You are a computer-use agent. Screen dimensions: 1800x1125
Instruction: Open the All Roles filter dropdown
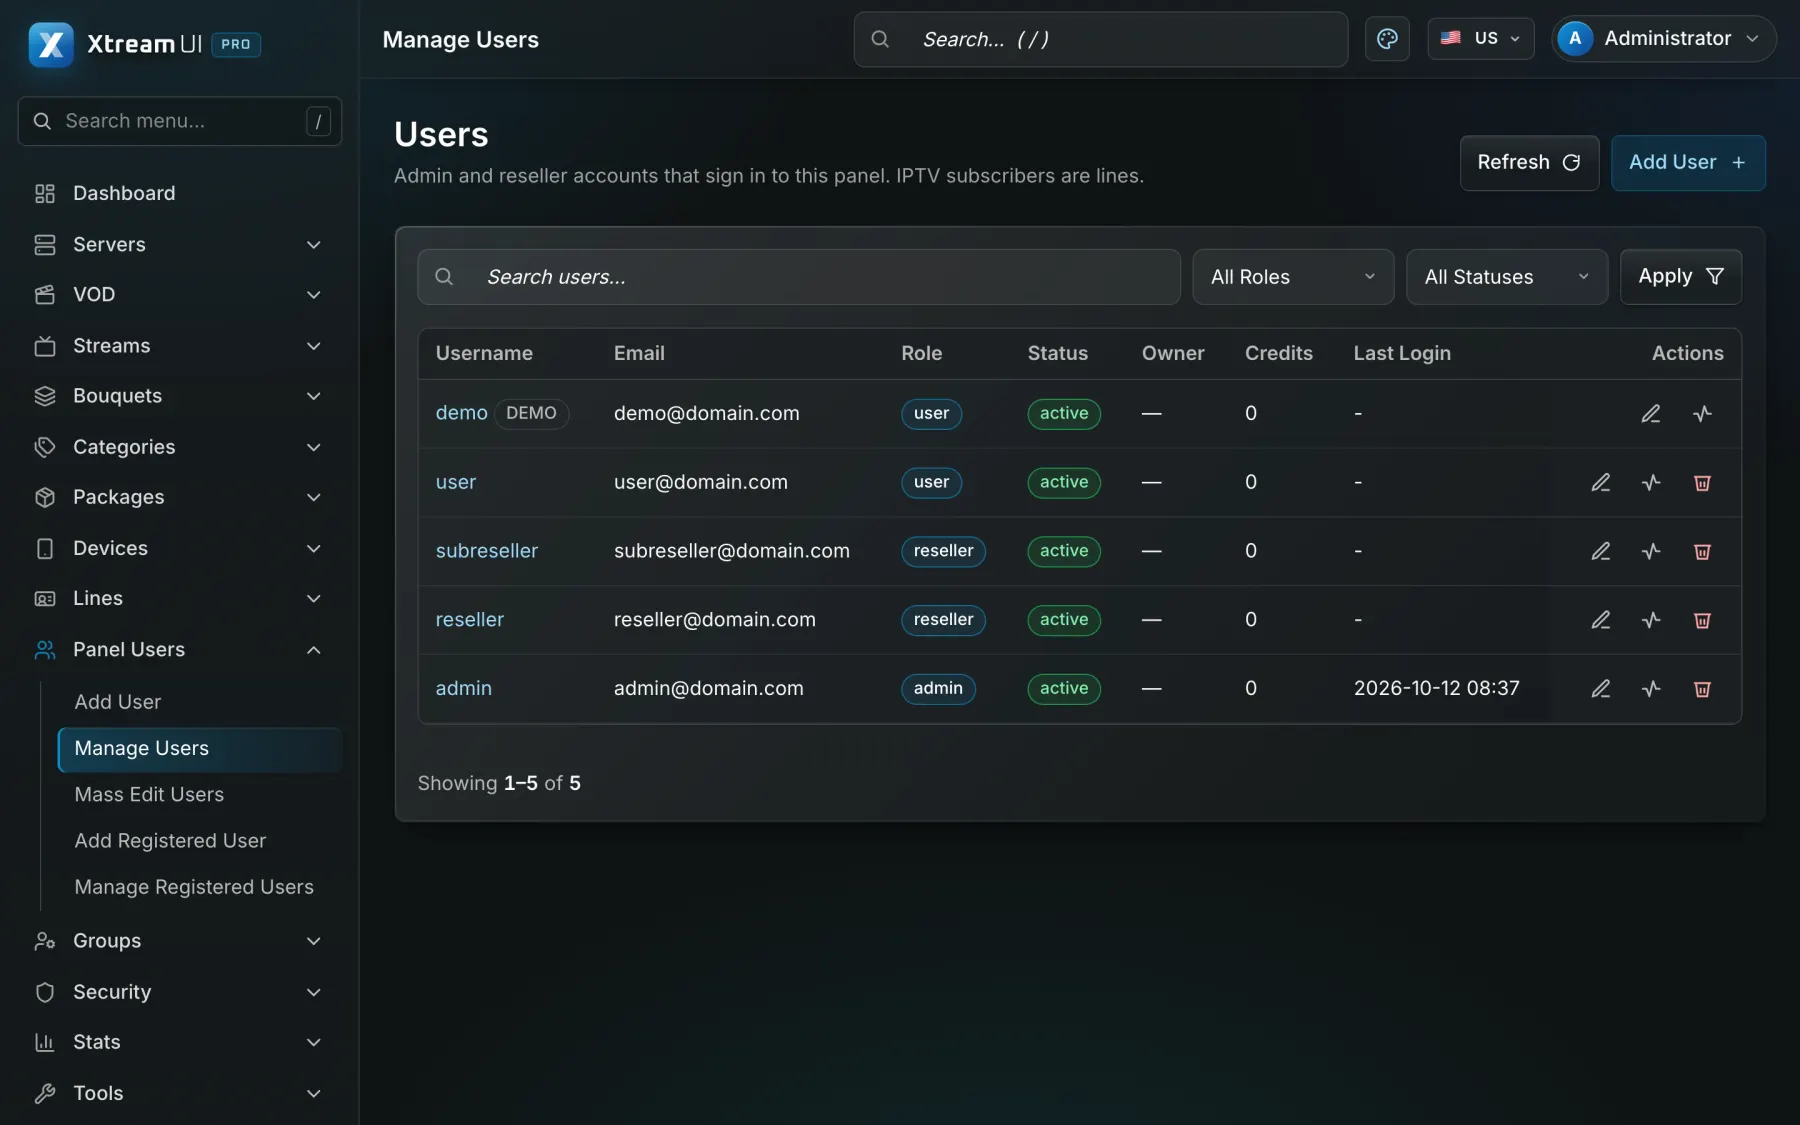pos(1293,277)
